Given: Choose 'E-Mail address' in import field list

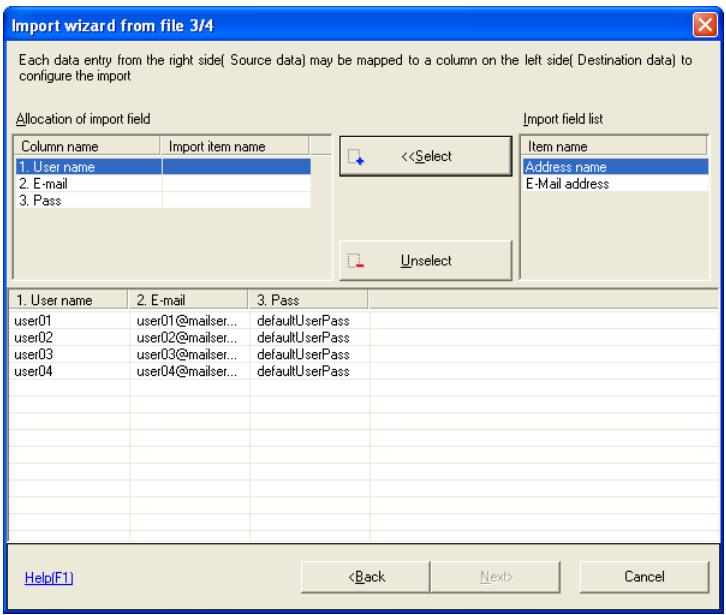Looking at the screenshot, I should click(x=615, y=183).
